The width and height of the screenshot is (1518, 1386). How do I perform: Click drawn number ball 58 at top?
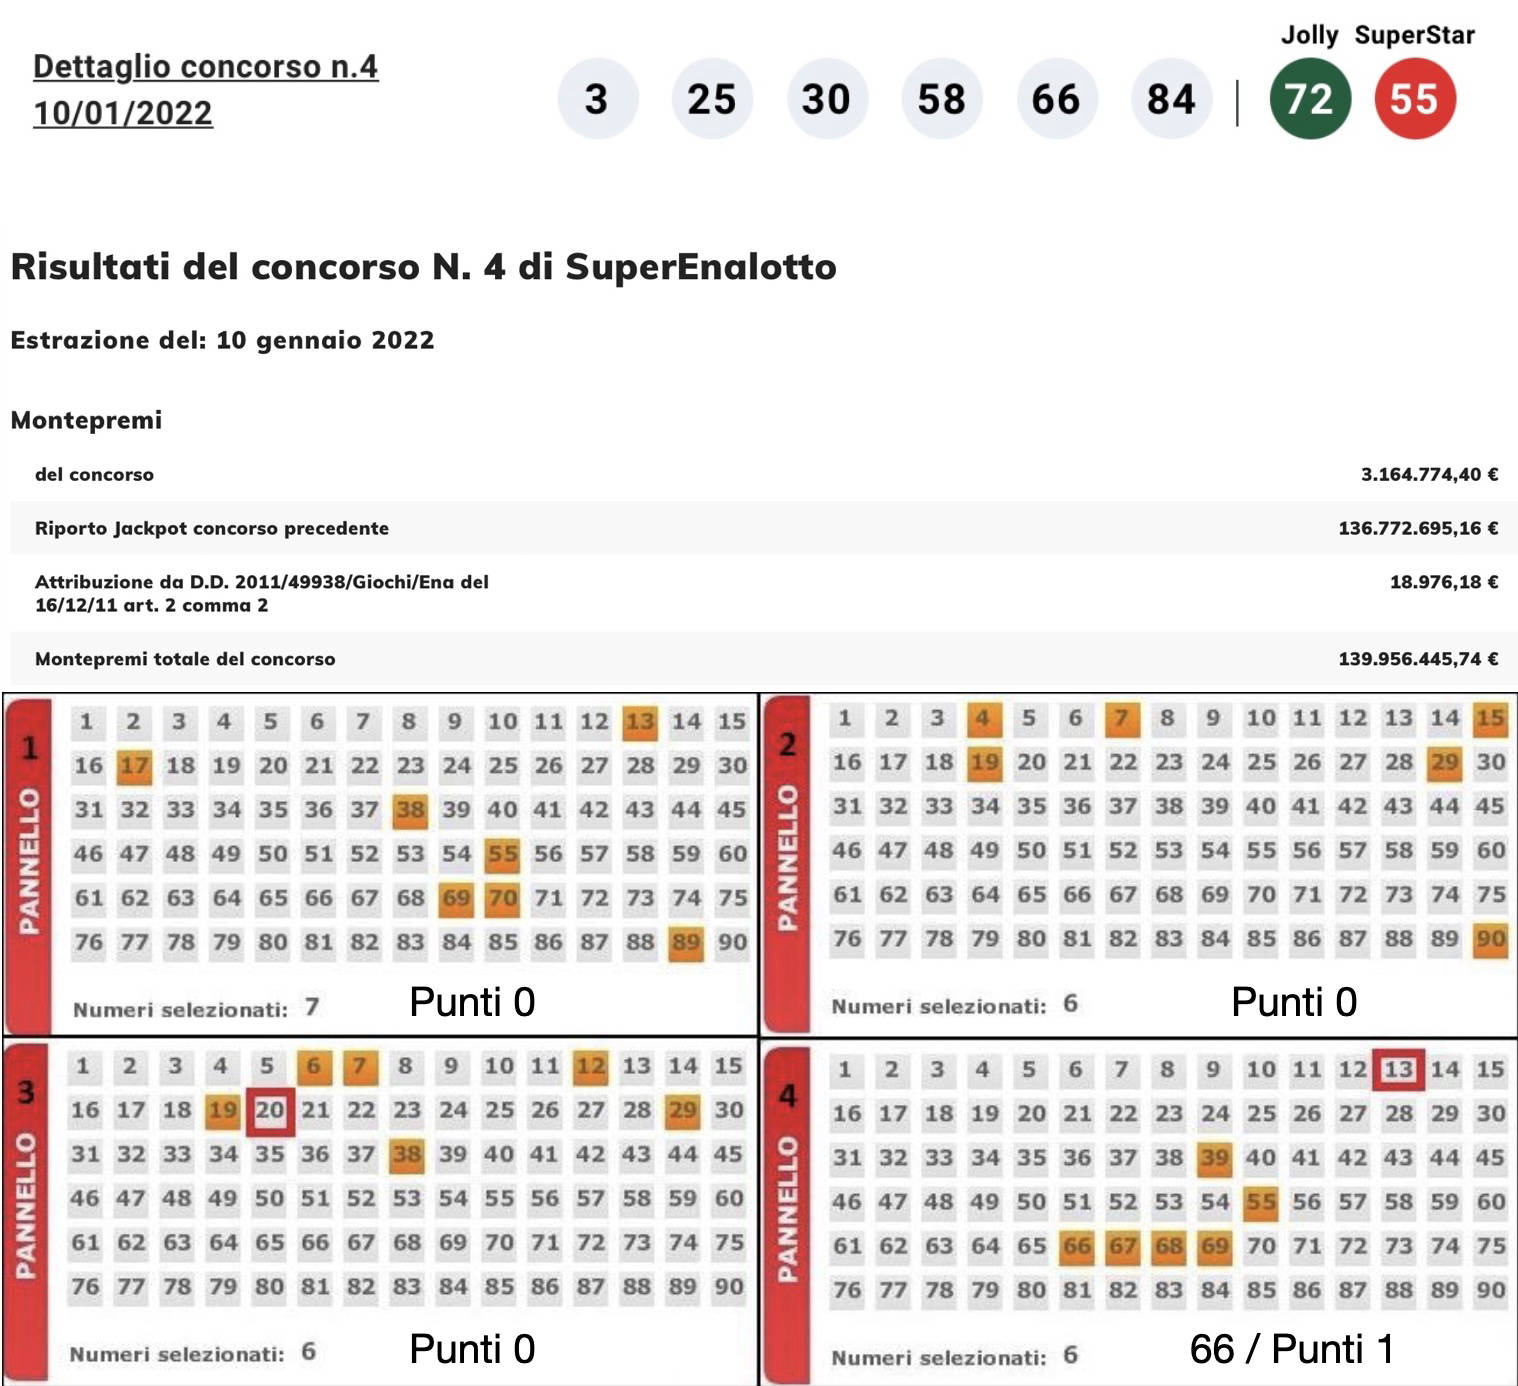click(941, 99)
